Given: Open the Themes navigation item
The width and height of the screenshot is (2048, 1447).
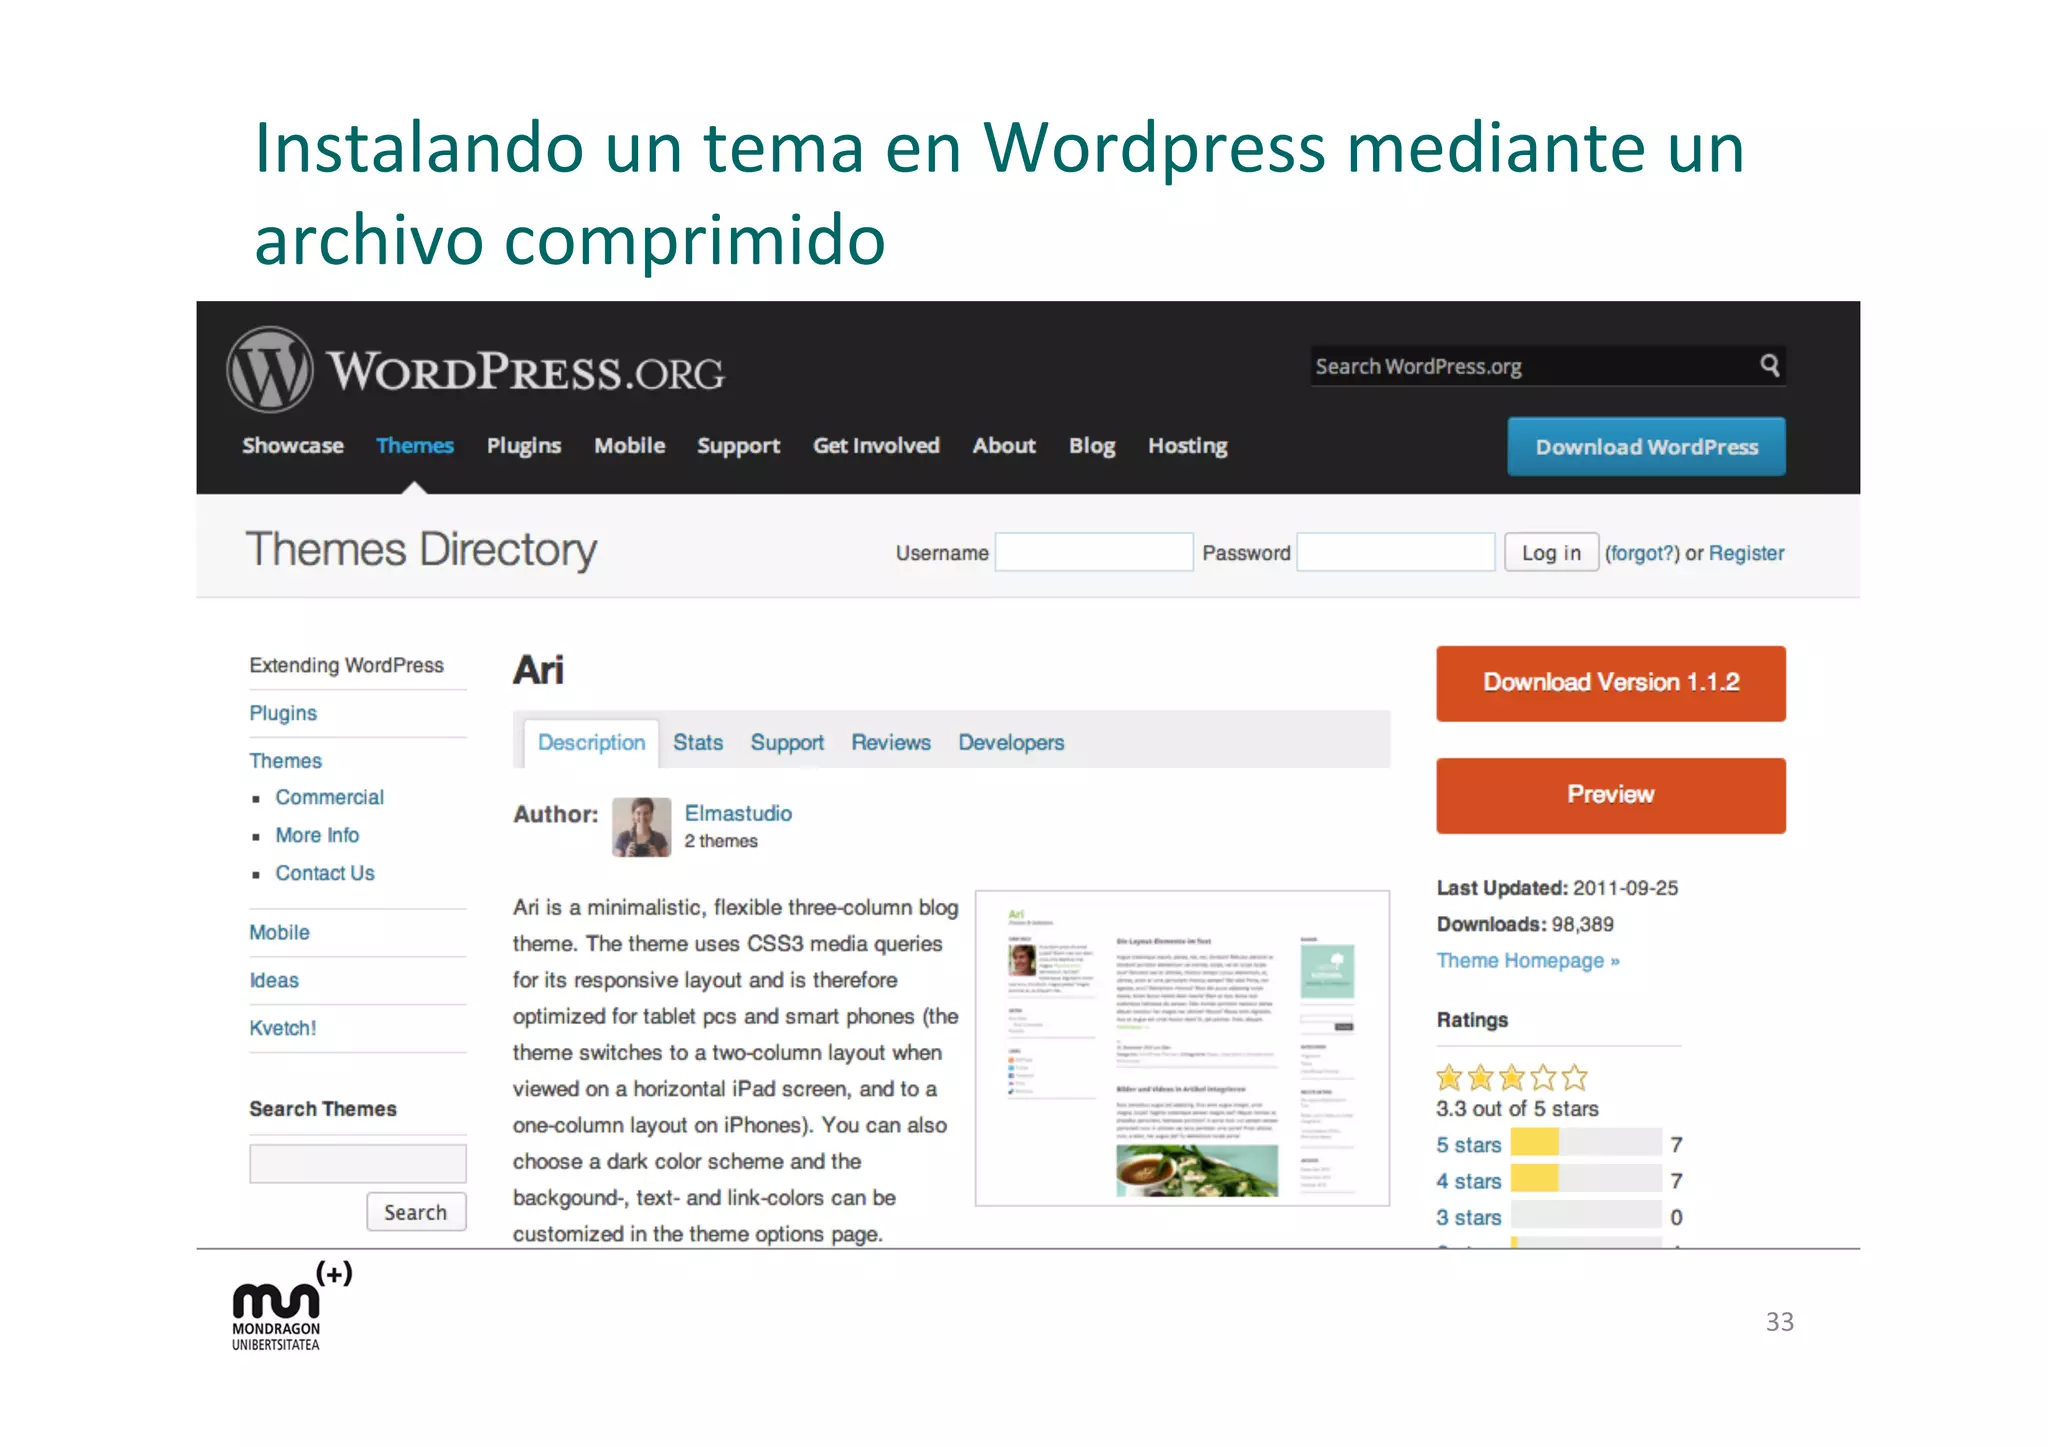Looking at the screenshot, I should [414, 446].
